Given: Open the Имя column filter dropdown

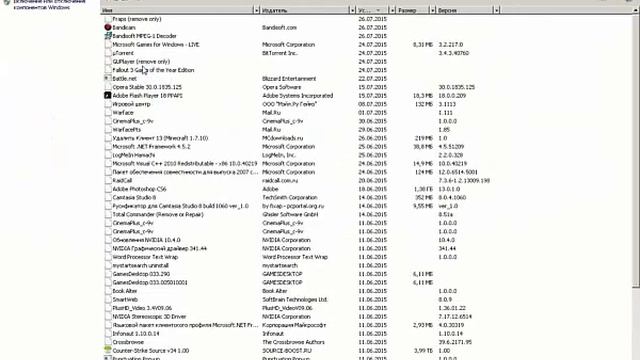Looking at the screenshot, I should click(256, 10).
